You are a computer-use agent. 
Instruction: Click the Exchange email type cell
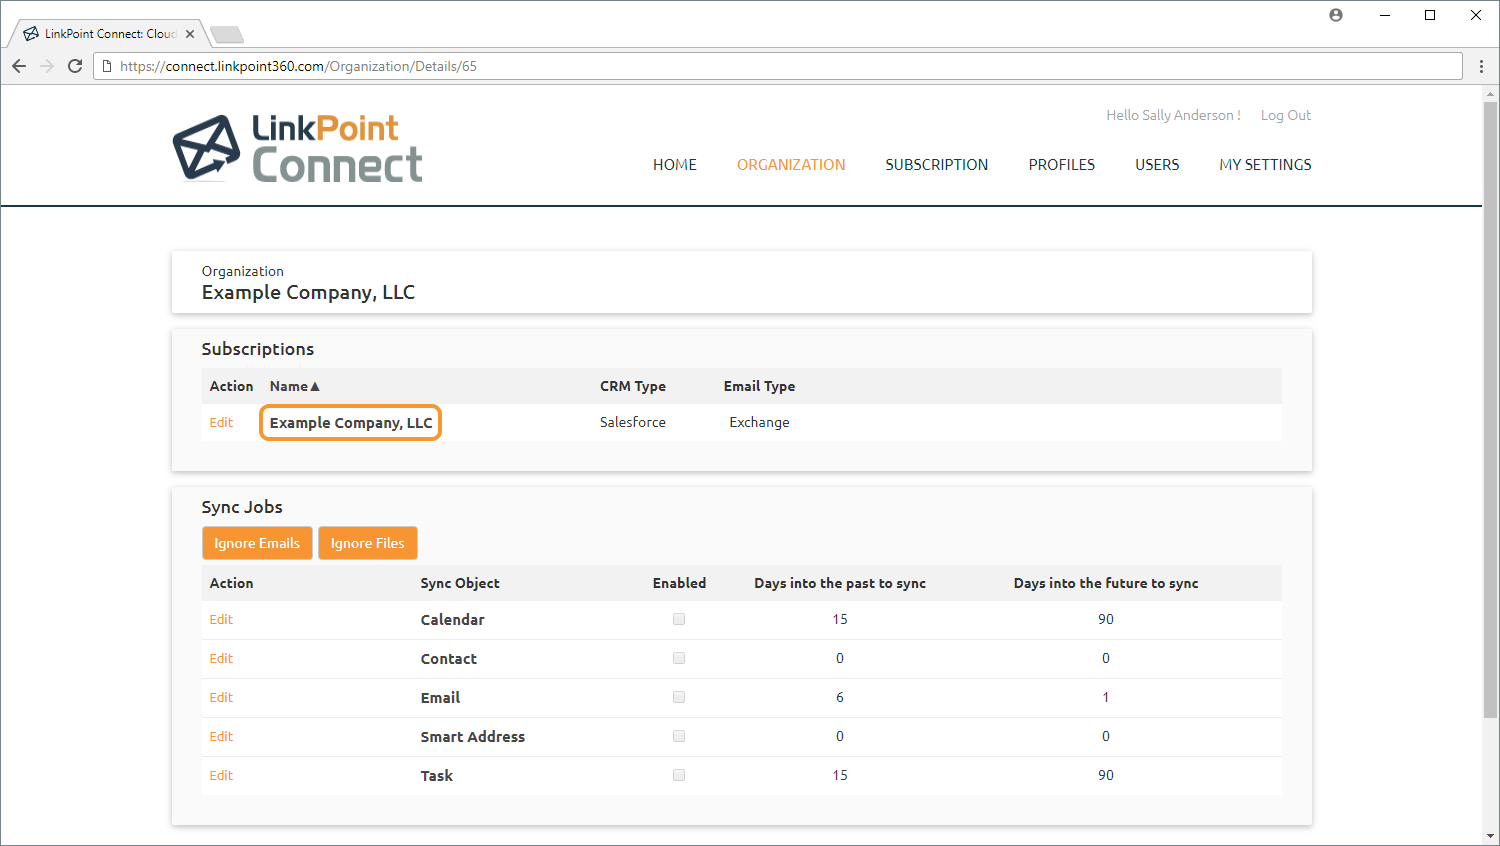click(x=759, y=422)
